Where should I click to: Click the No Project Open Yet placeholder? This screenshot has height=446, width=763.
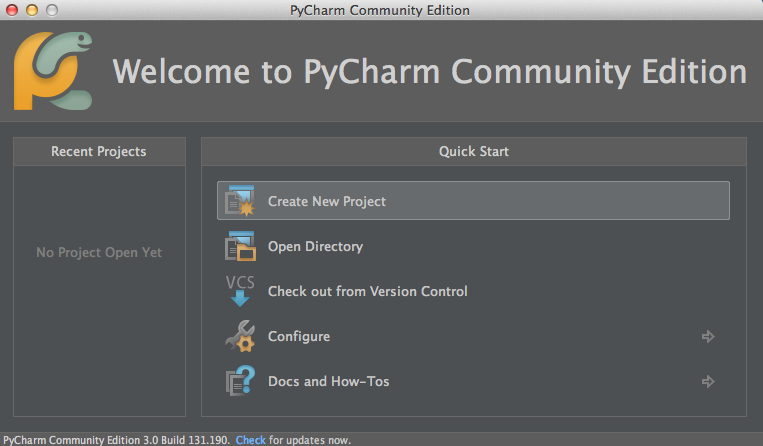[x=99, y=253]
